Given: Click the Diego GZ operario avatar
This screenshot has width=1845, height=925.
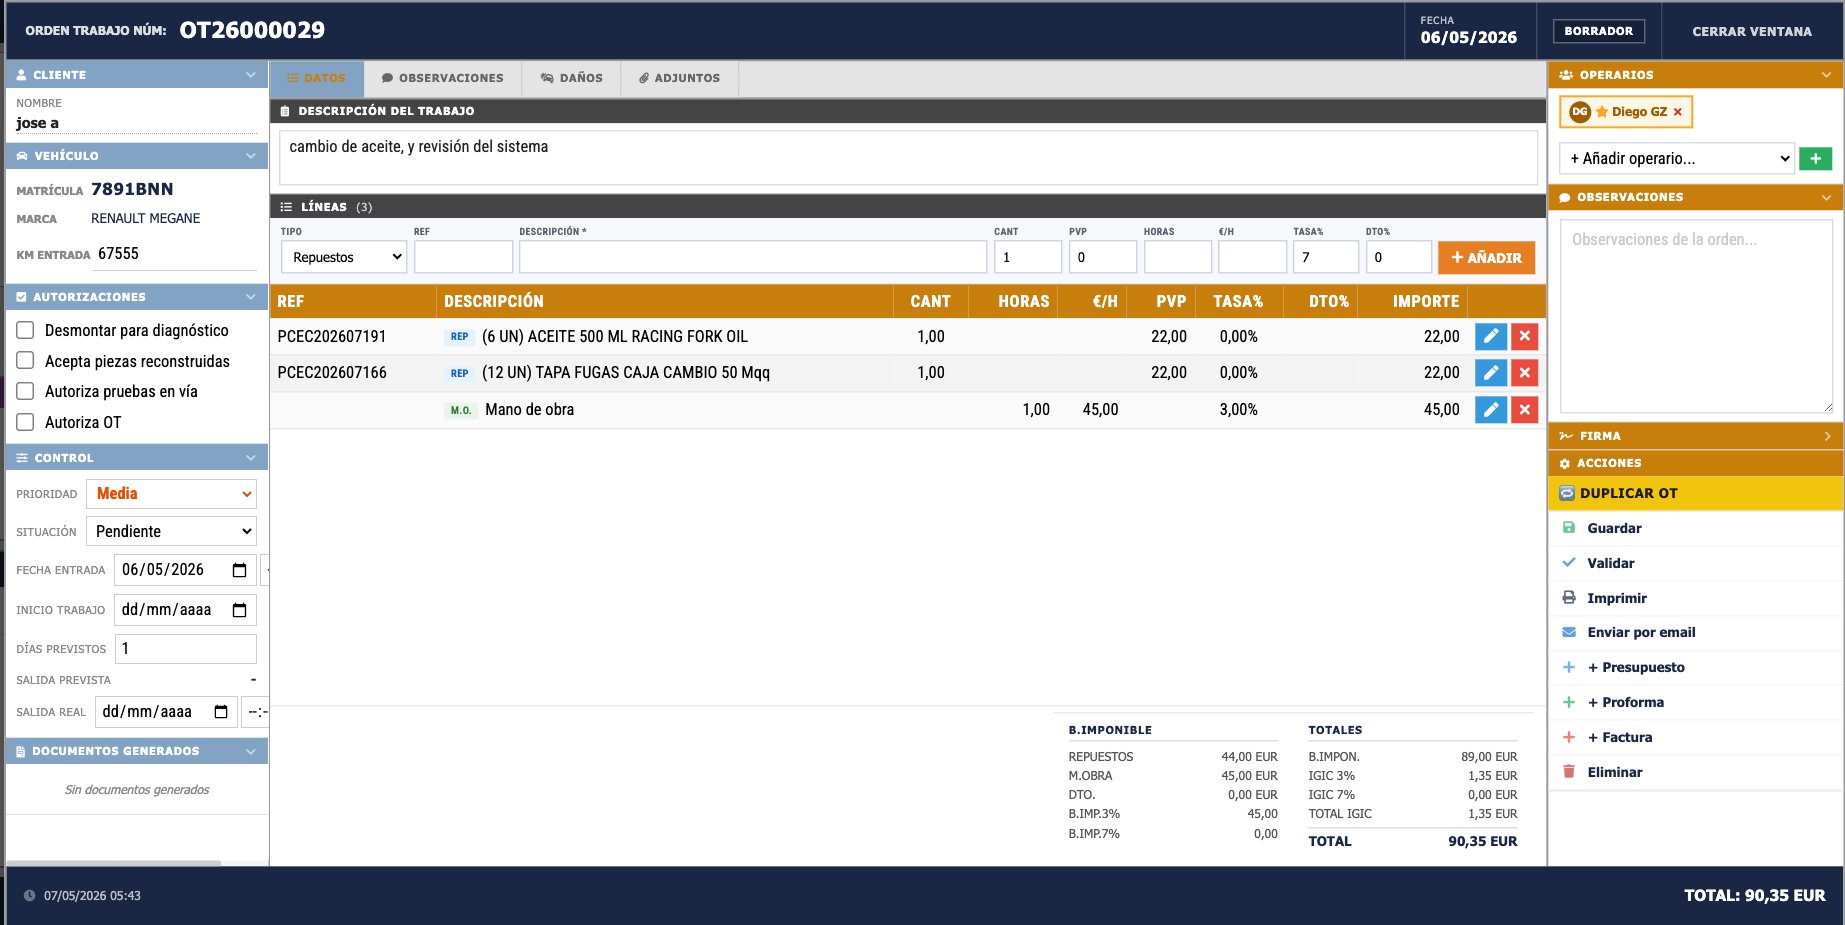Looking at the screenshot, I should [x=1580, y=112].
